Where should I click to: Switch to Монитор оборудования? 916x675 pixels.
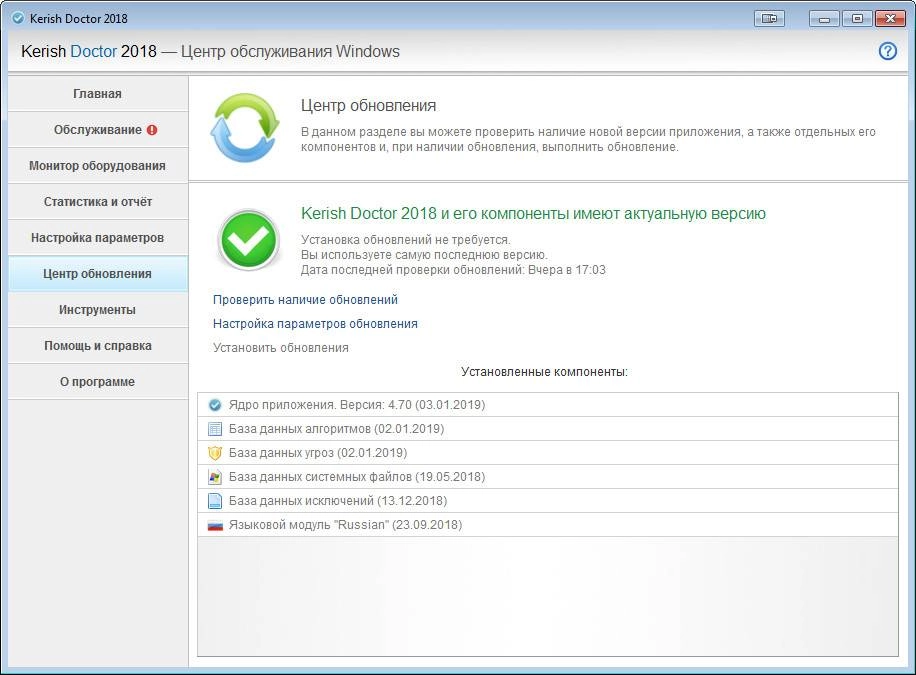point(98,165)
